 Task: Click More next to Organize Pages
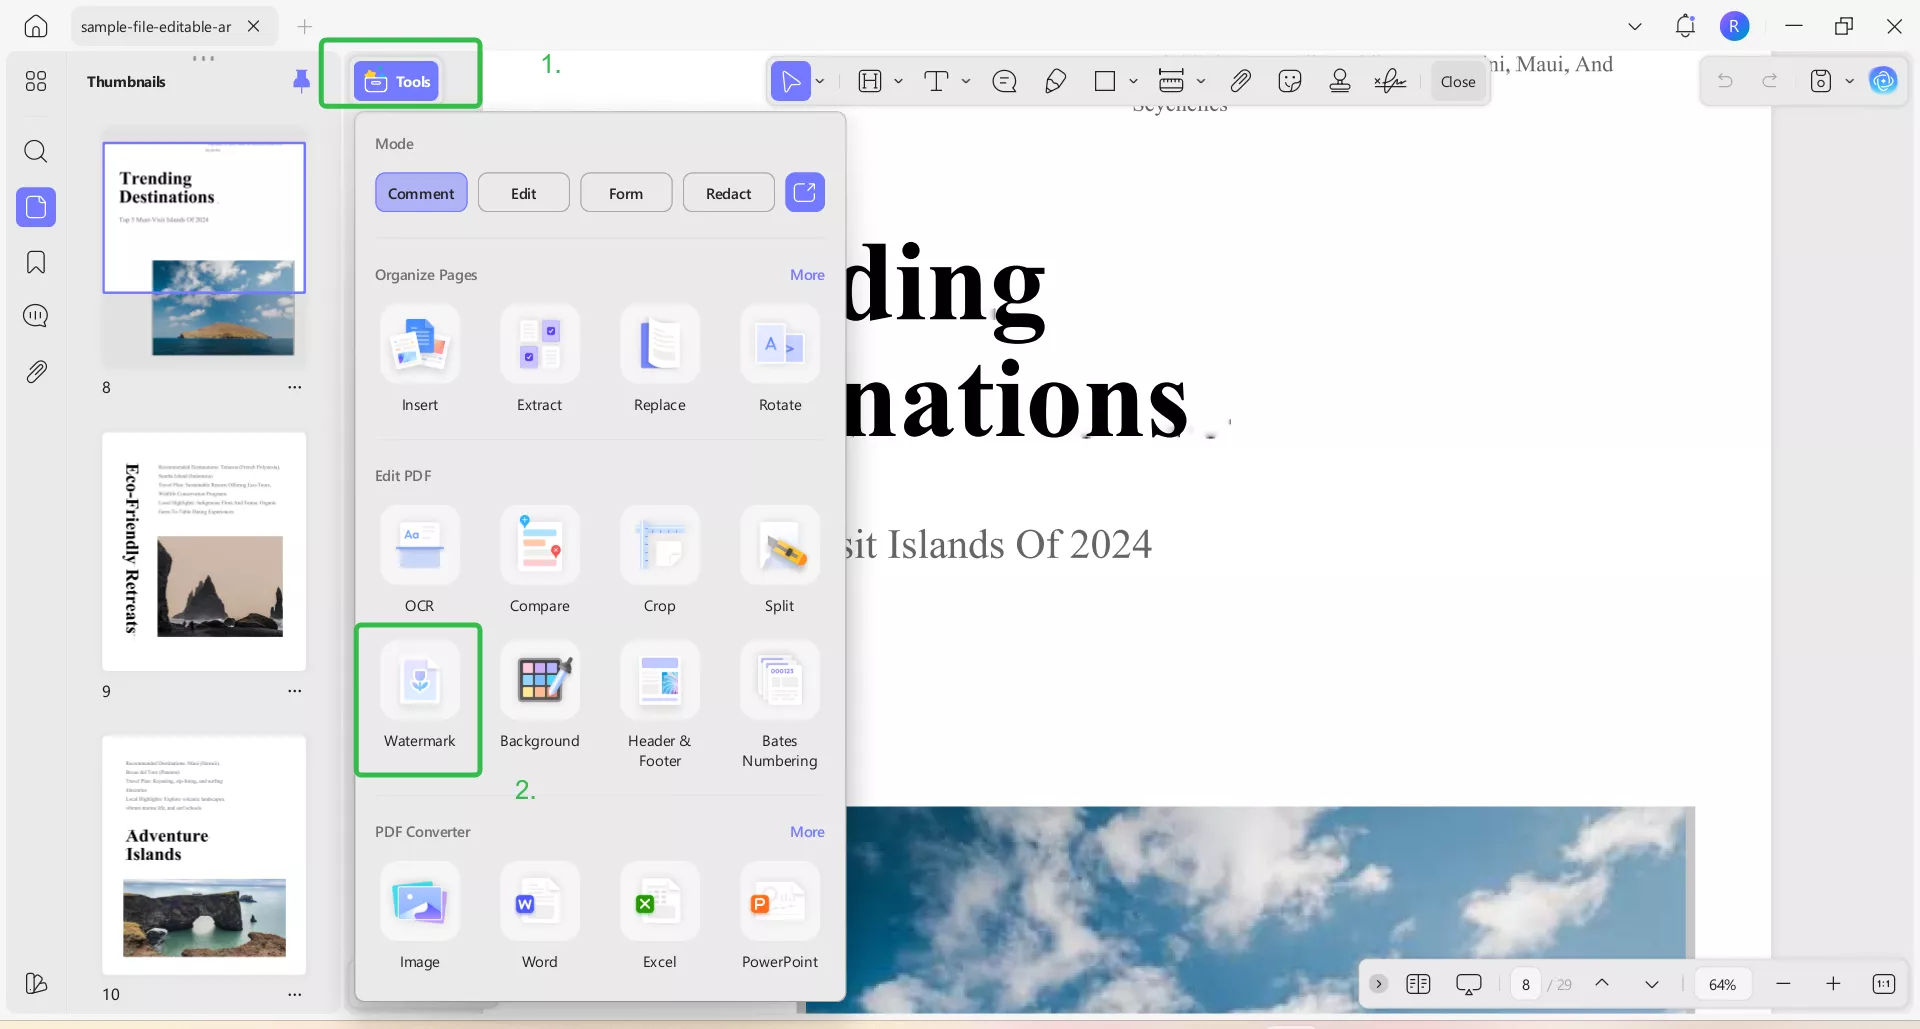point(807,275)
